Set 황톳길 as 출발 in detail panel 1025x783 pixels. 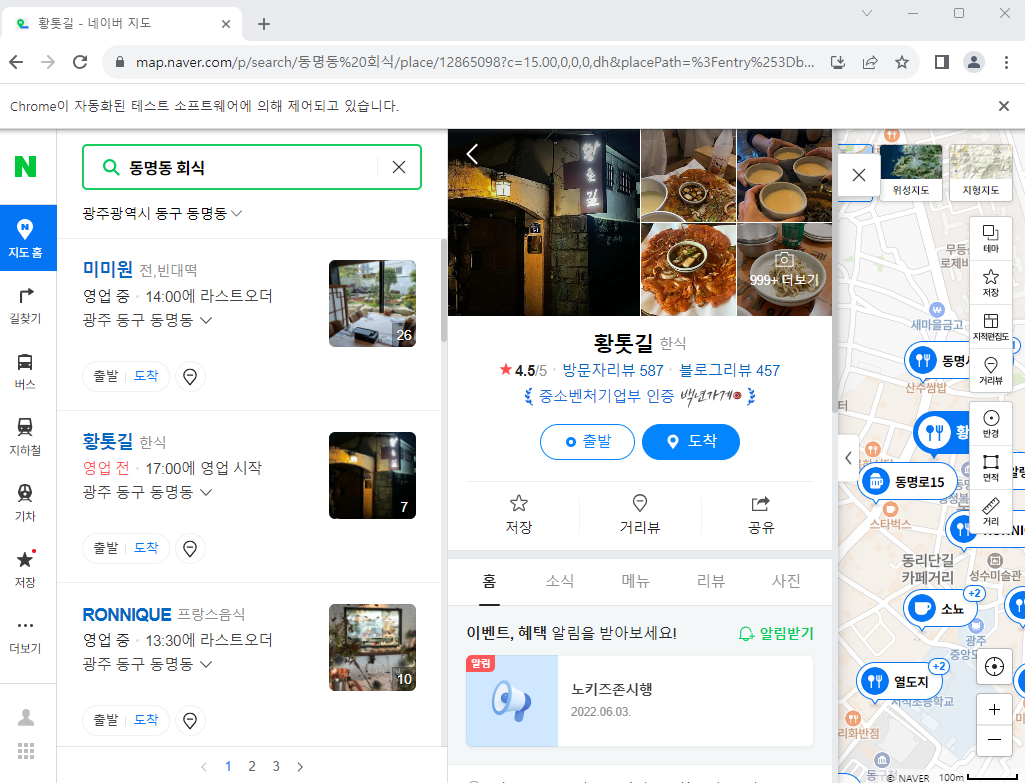click(587, 442)
